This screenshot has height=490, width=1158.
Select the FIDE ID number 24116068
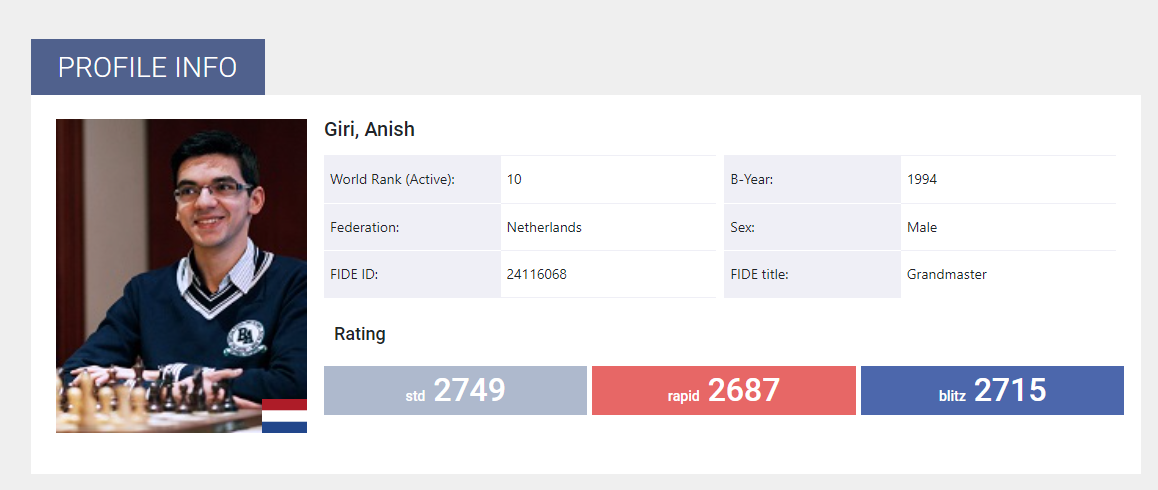[x=537, y=275]
